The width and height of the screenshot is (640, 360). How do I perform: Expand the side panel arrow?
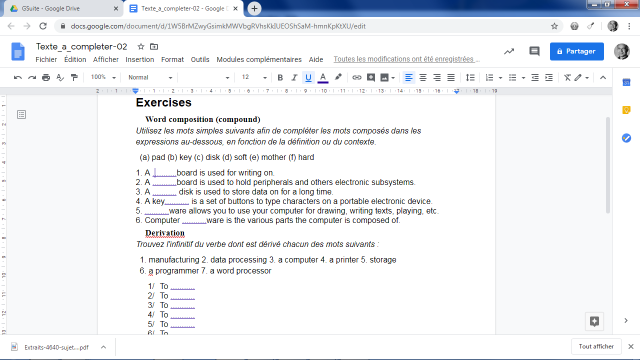[x=626, y=321]
